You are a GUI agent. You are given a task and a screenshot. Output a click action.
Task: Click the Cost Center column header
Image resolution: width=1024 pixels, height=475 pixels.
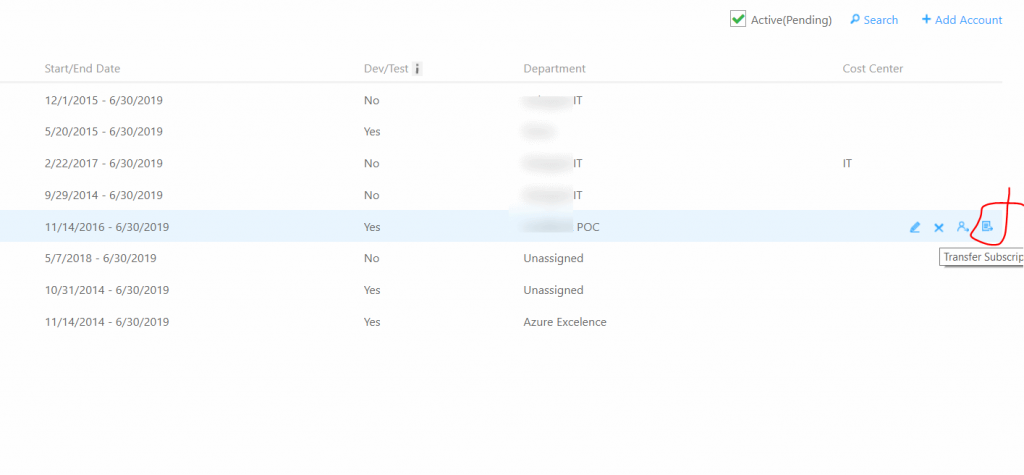coord(872,69)
